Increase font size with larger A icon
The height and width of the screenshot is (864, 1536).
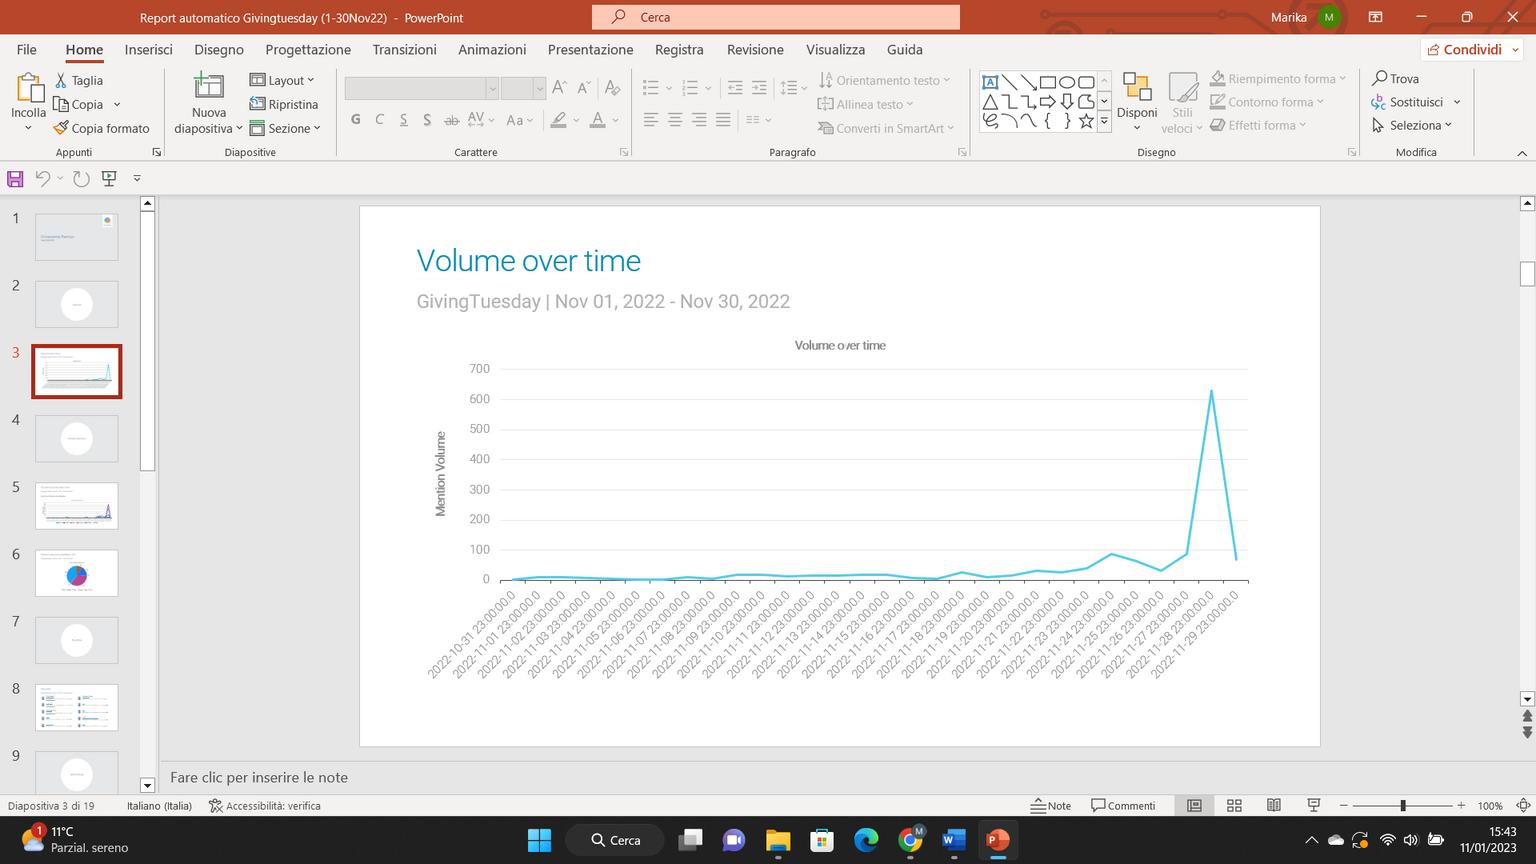coord(560,88)
